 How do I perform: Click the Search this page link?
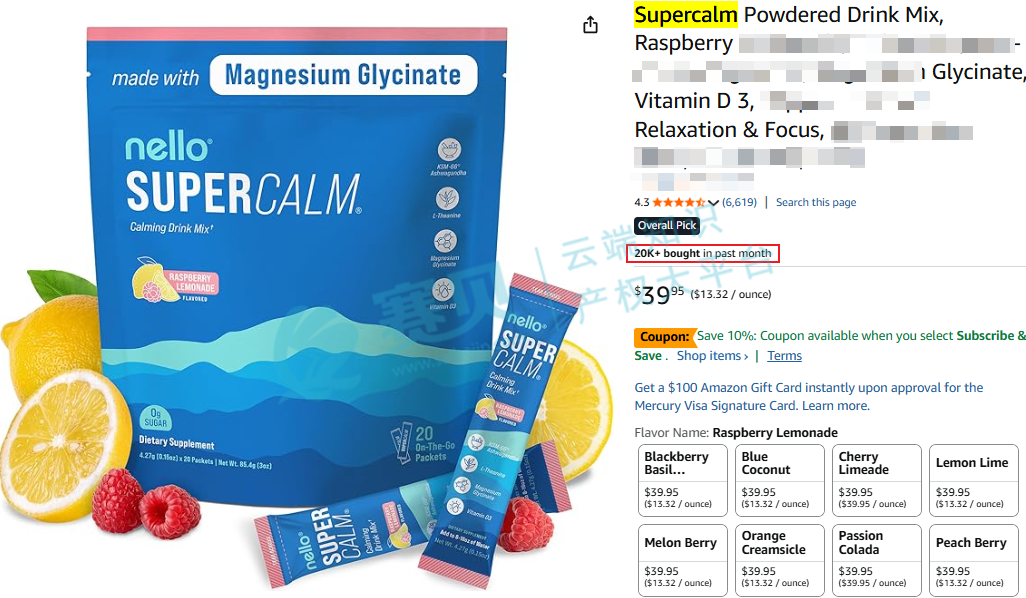click(816, 202)
